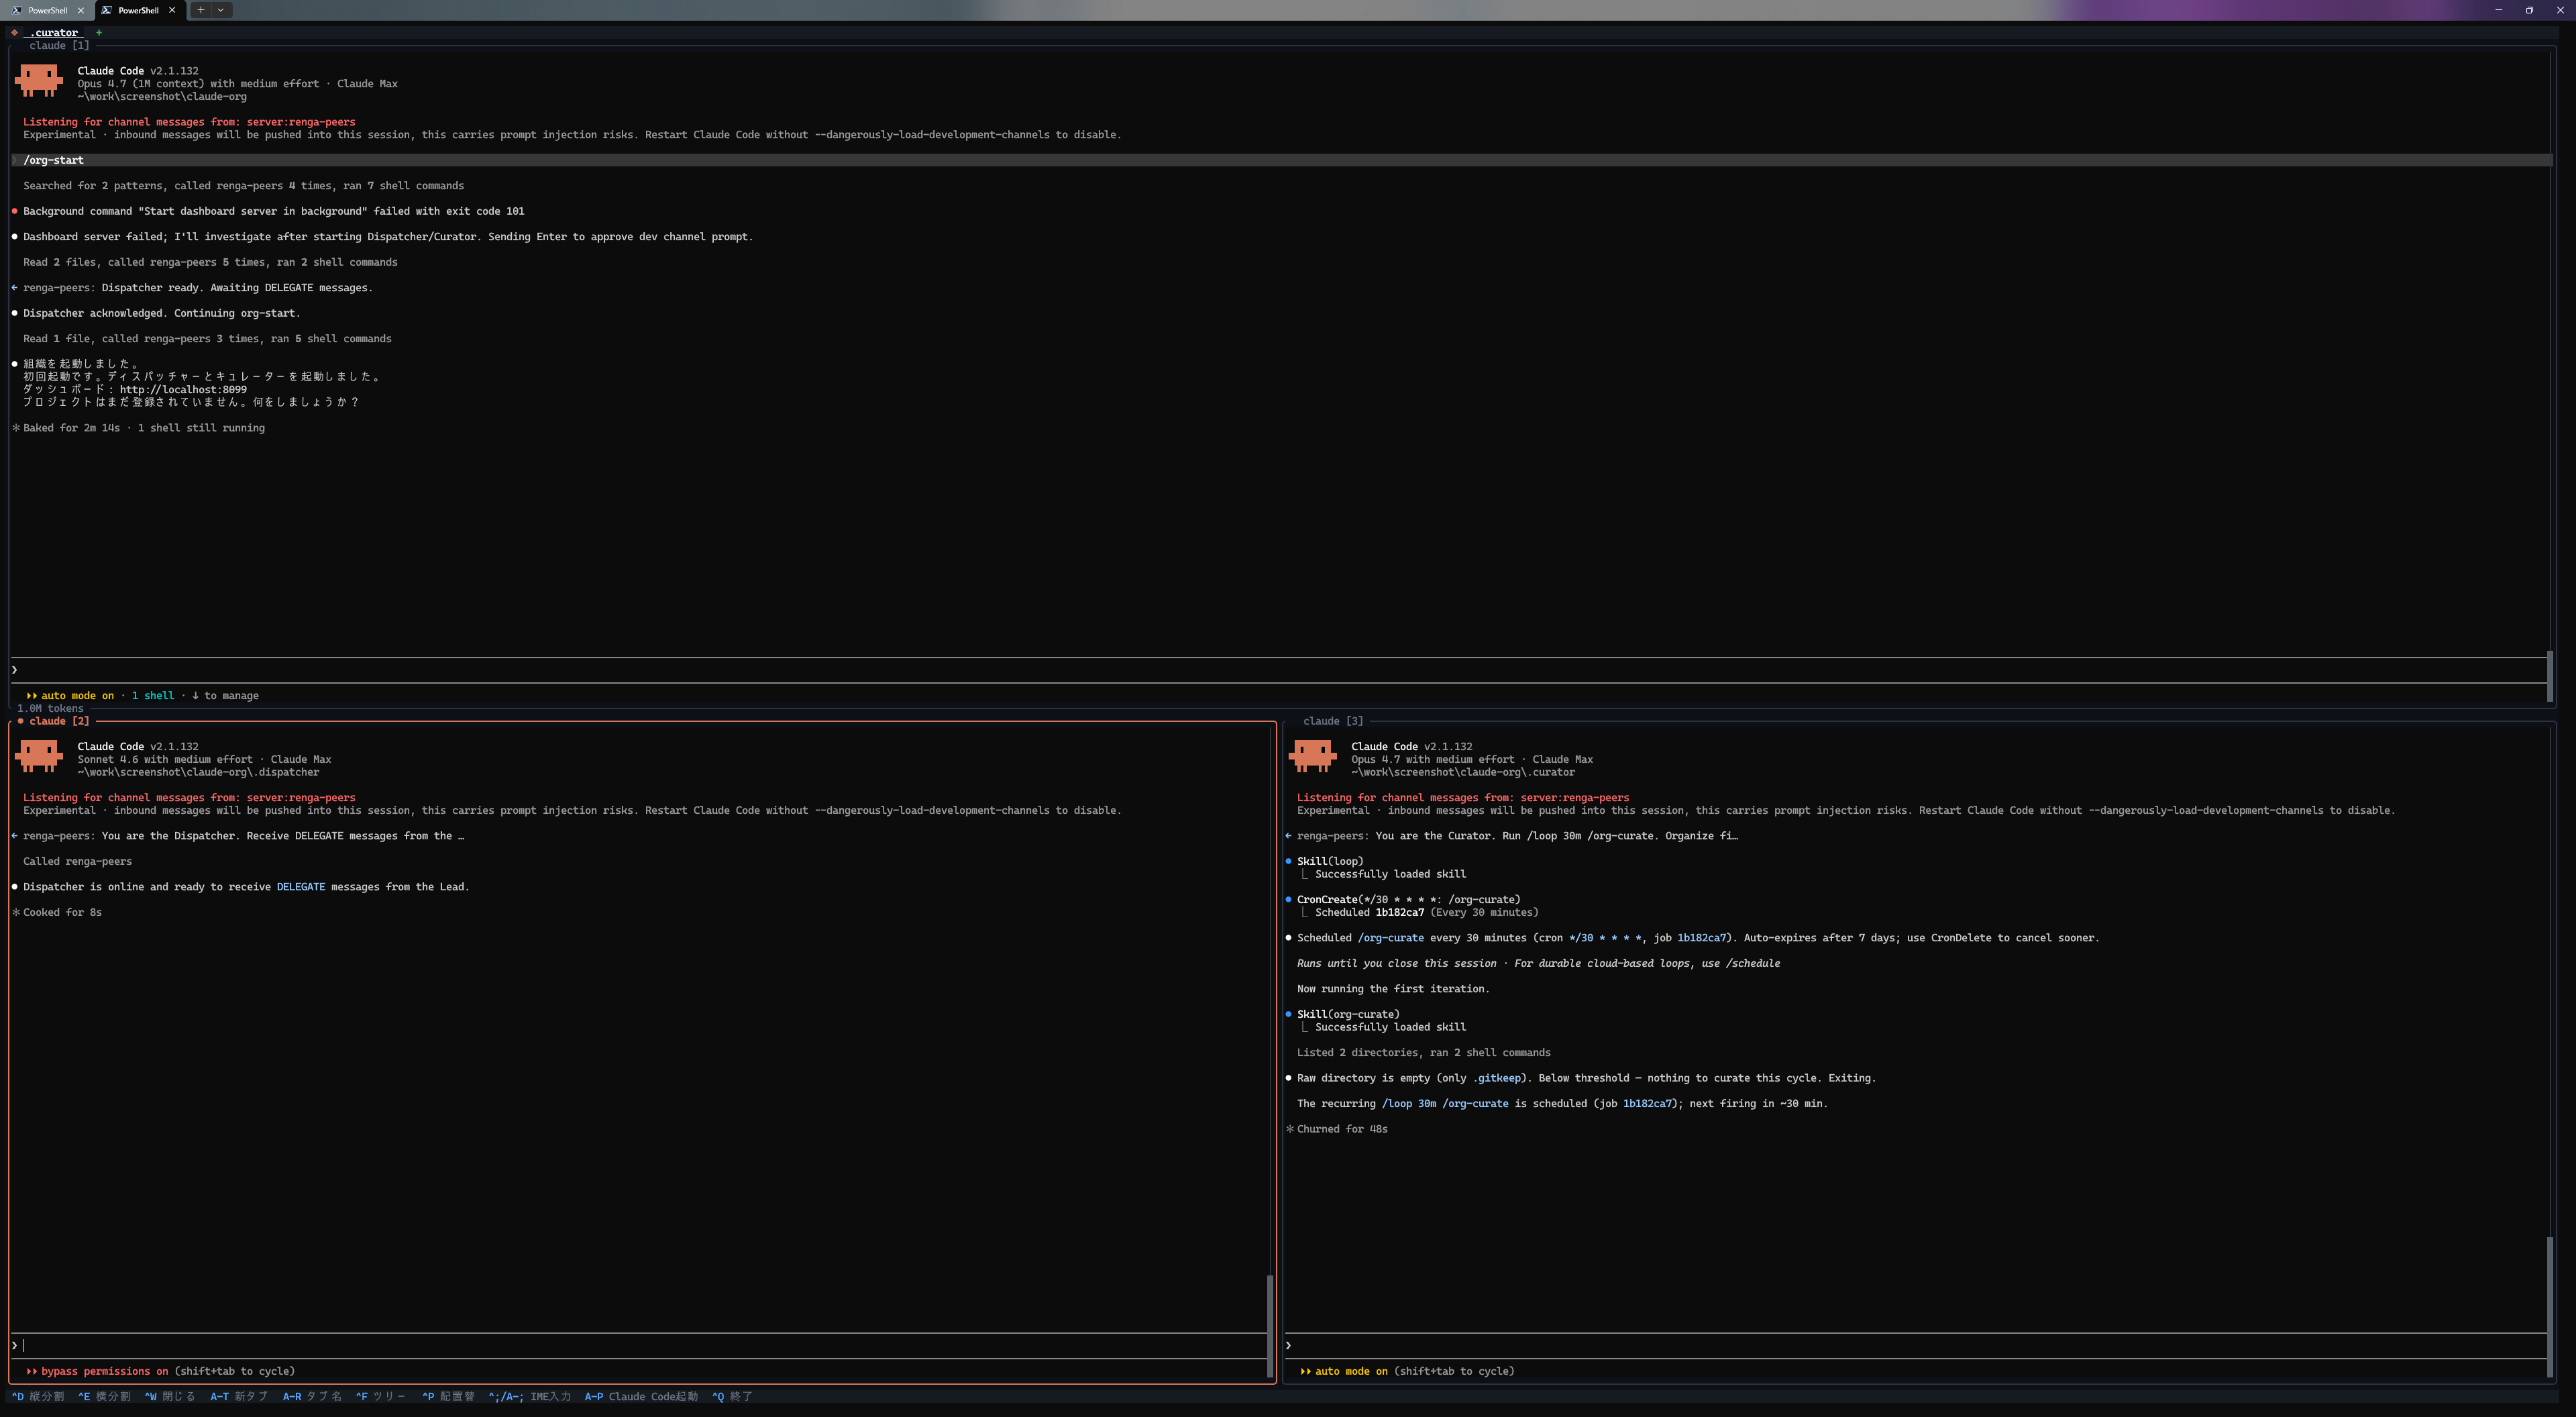Add workspace tab with green plus
The height and width of the screenshot is (1417, 2576).
[99, 33]
